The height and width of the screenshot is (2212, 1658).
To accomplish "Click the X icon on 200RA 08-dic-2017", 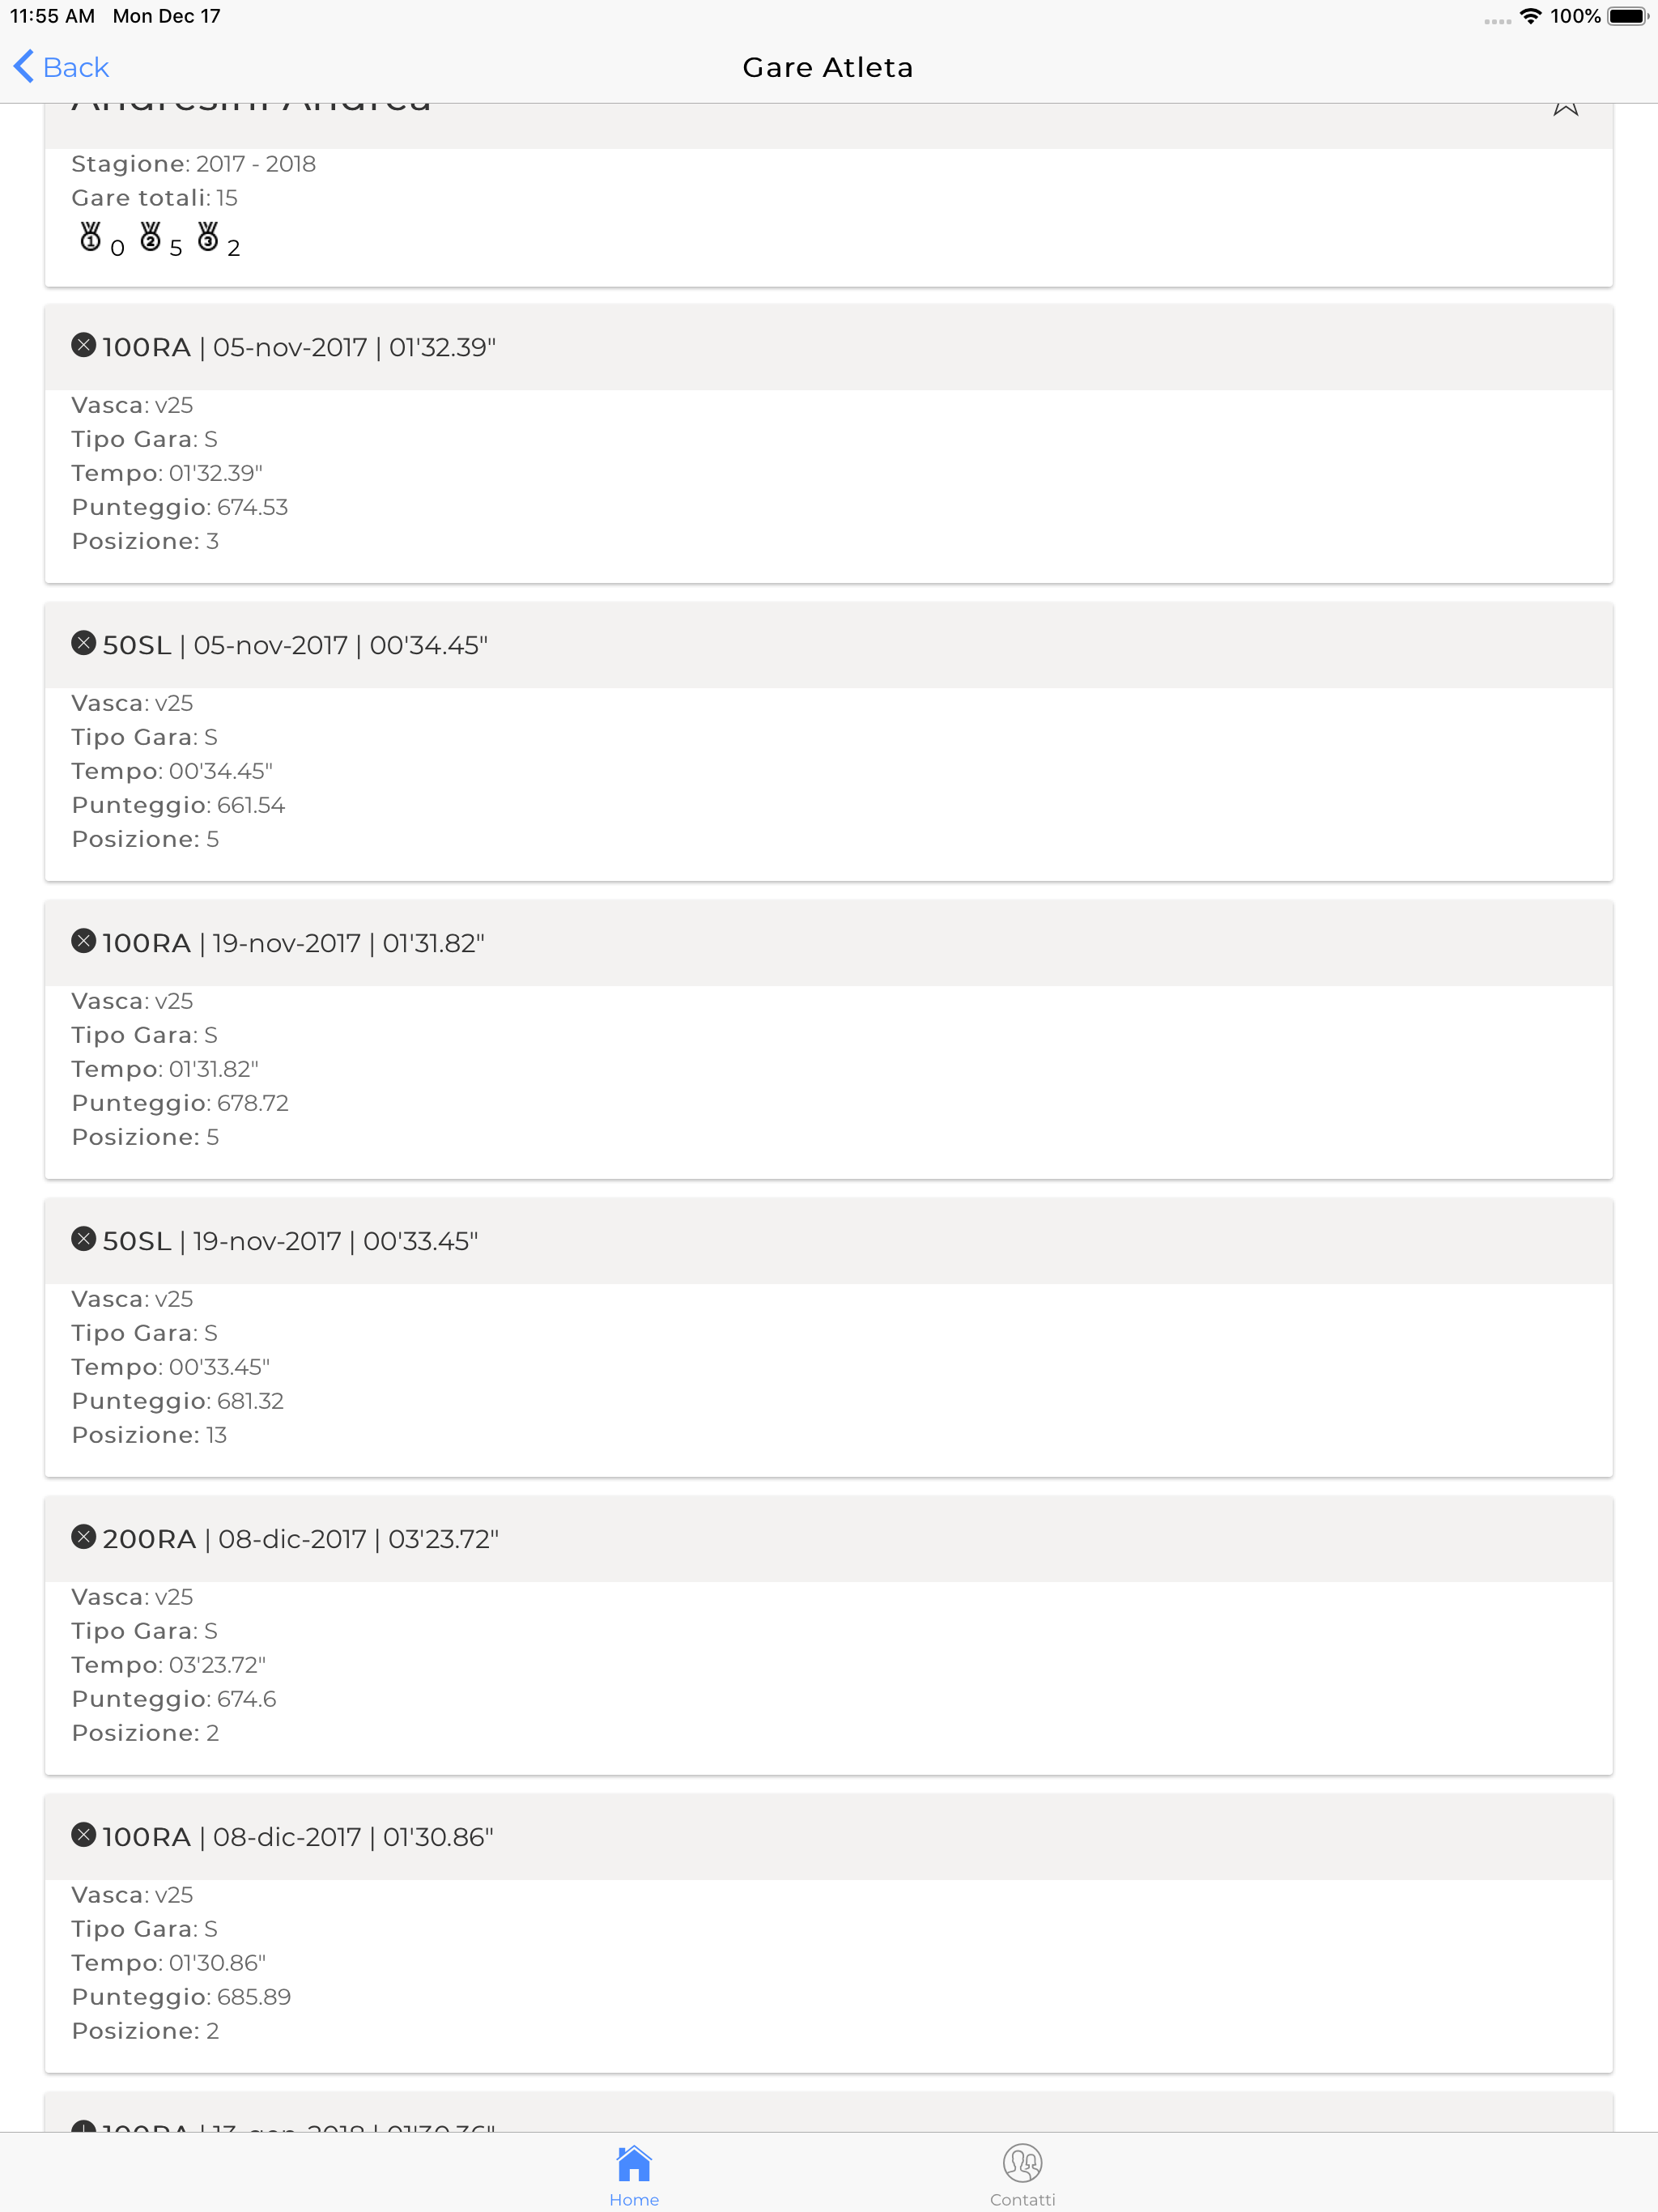I will (84, 1537).
